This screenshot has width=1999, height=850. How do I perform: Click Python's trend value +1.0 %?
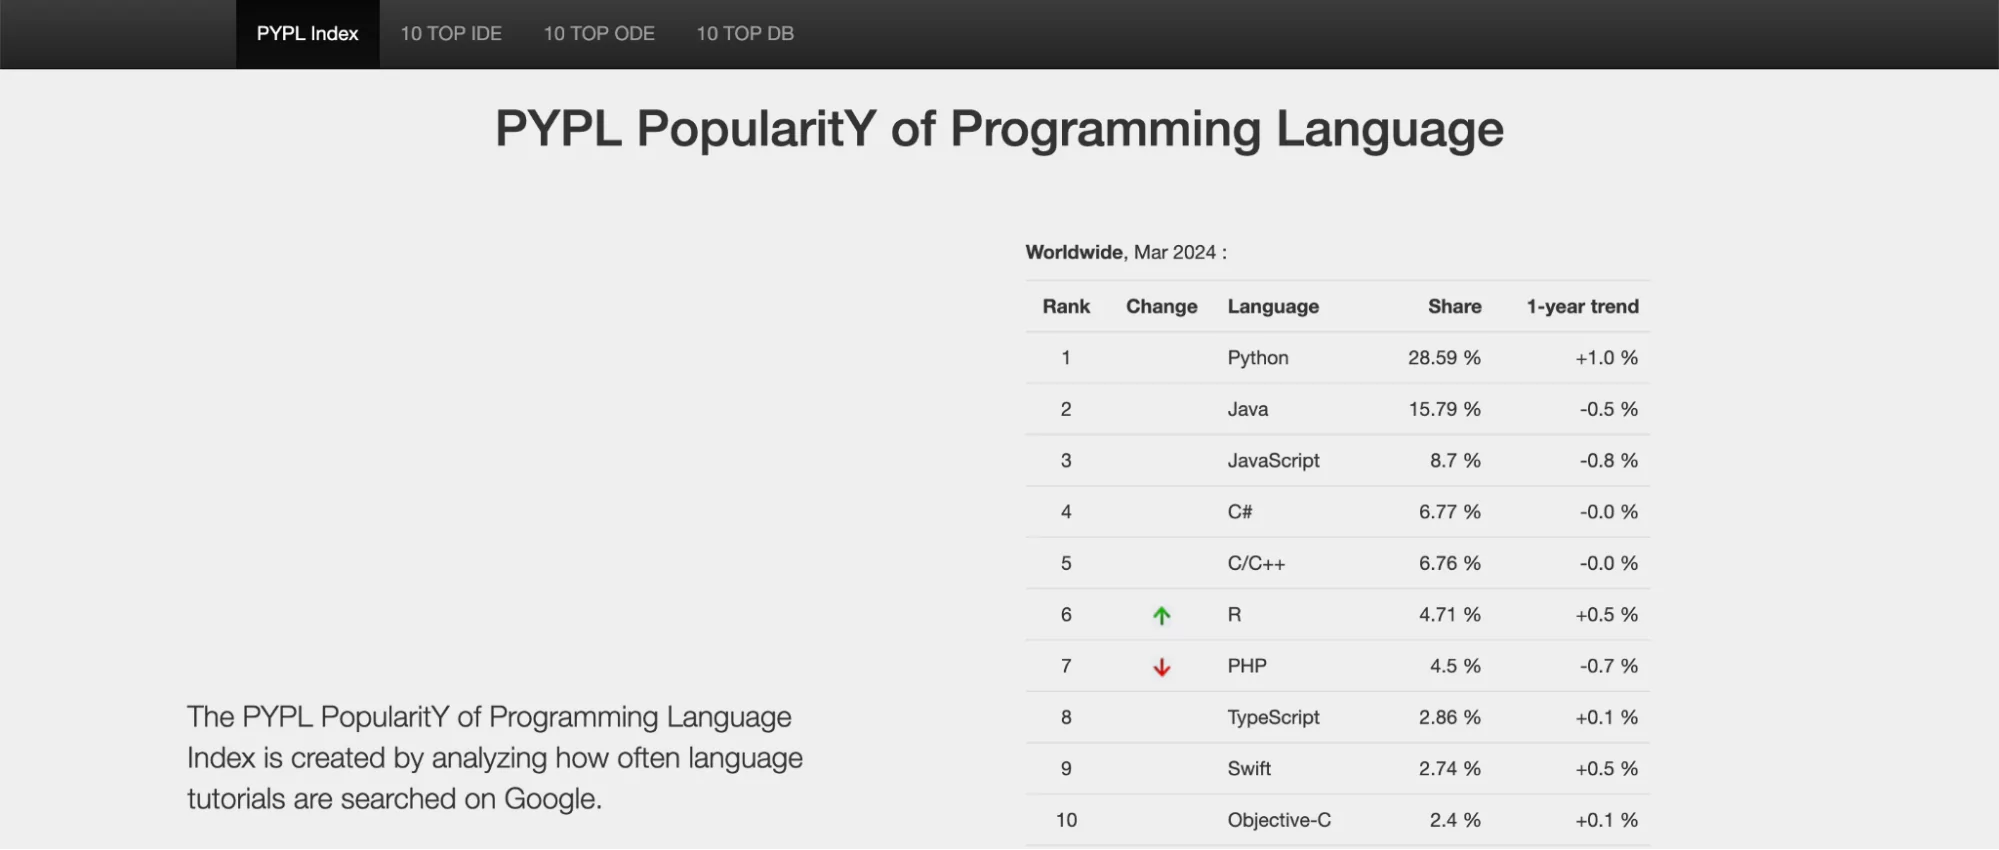tap(1606, 358)
